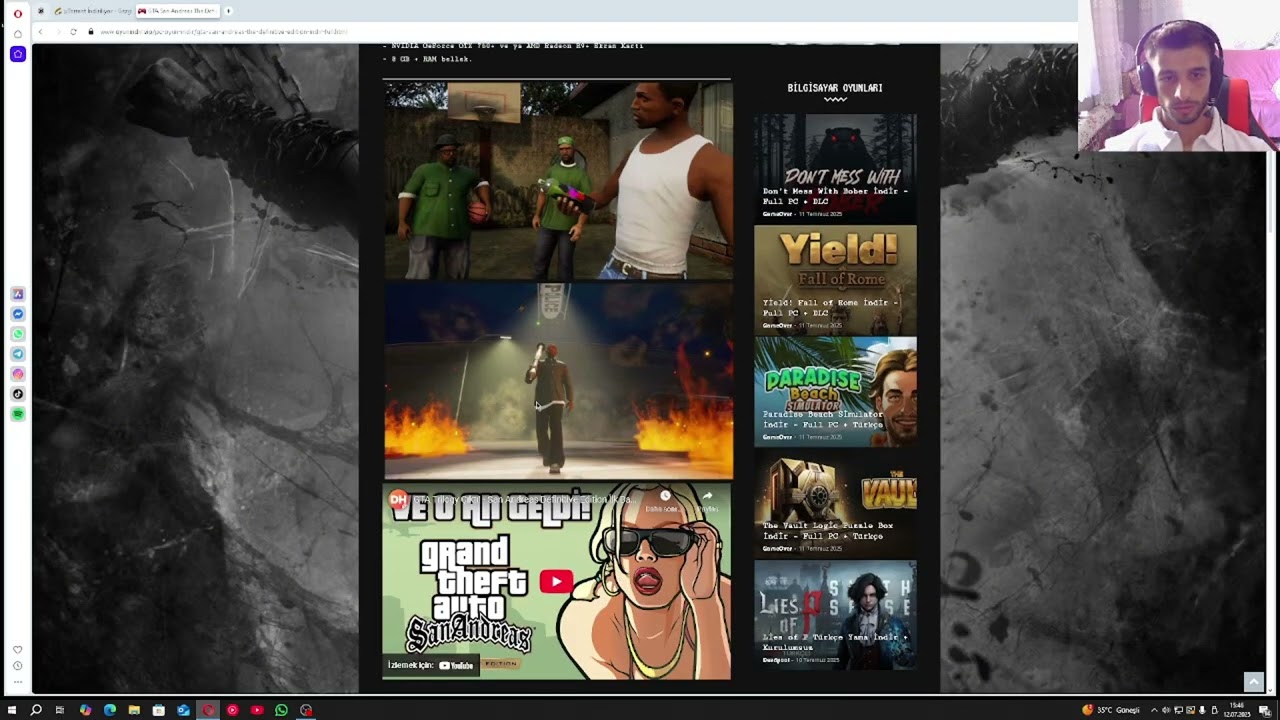This screenshot has height=720, width=1280.
Task: Open WhatsApp from the taskbar
Action: pyautogui.click(x=281, y=710)
